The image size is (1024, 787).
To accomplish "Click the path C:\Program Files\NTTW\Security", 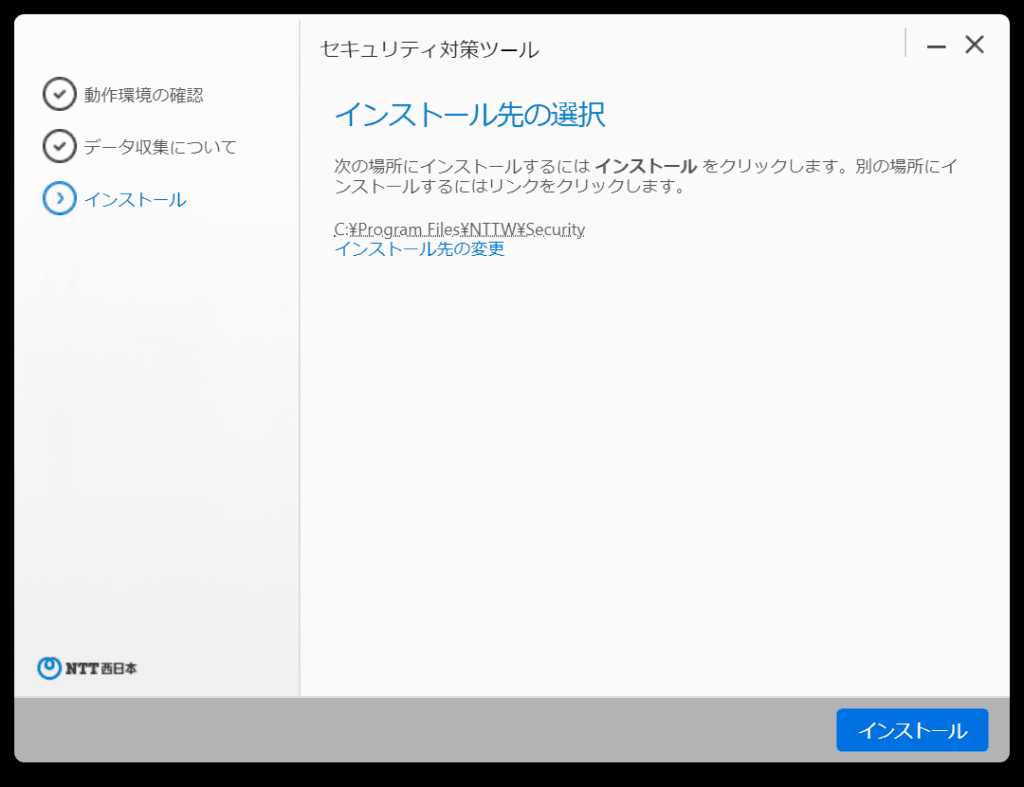I will click(x=460, y=229).
